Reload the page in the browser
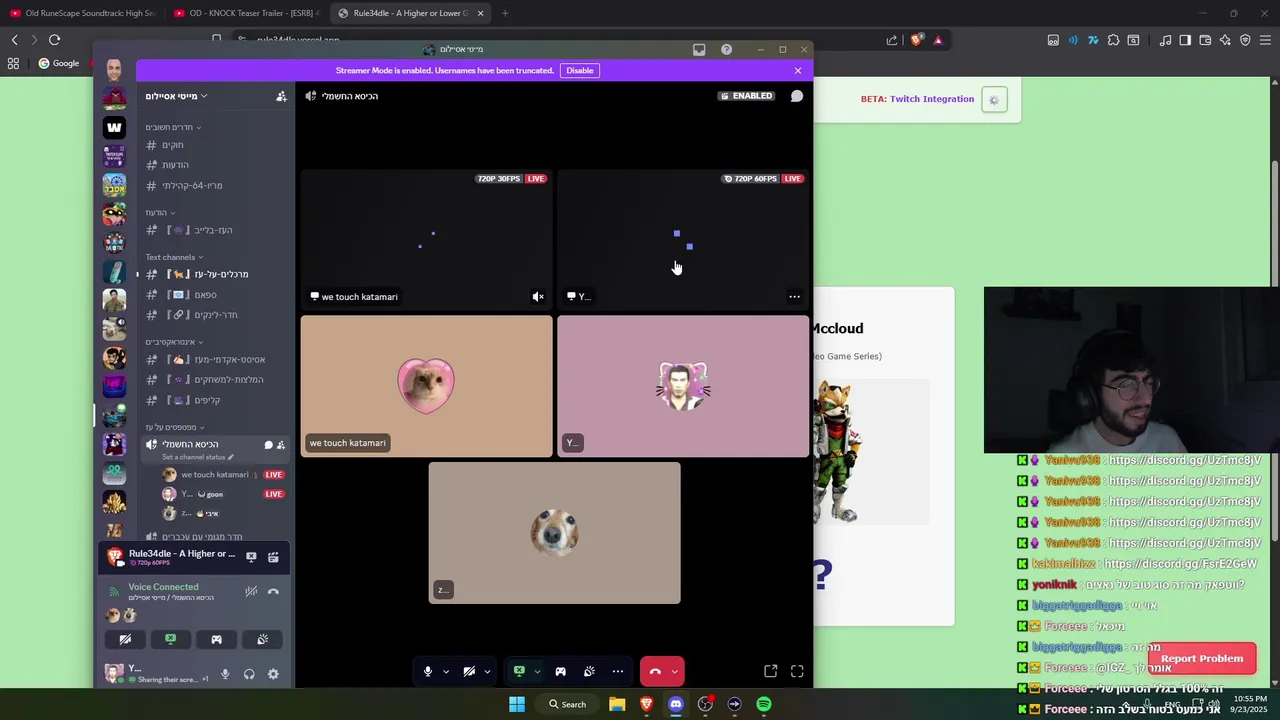 (54, 40)
